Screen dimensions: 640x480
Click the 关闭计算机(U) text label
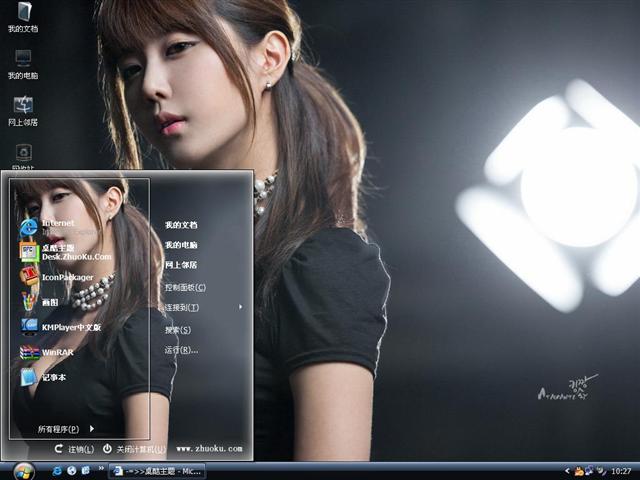(x=141, y=449)
